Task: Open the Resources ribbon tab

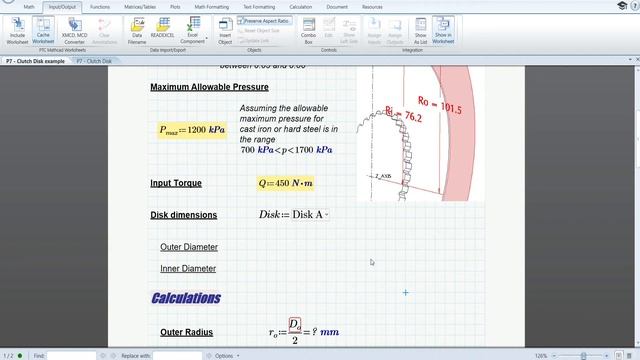Action: [372, 7]
